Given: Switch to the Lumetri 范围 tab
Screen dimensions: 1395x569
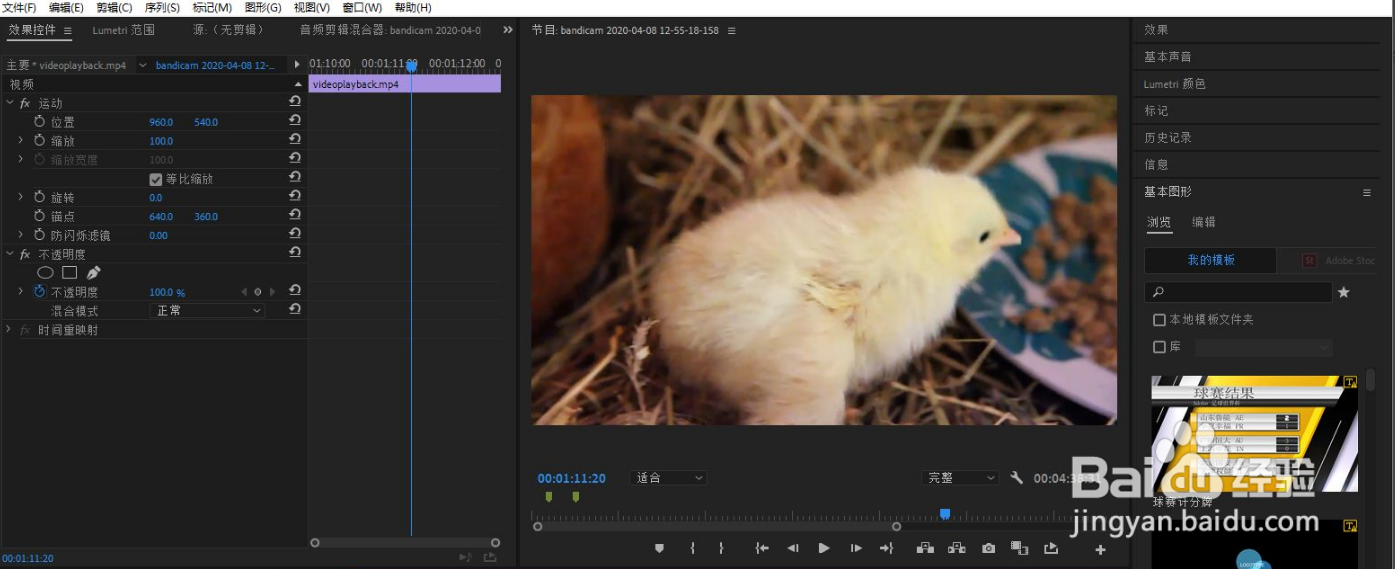Looking at the screenshot, I should 123,30.
